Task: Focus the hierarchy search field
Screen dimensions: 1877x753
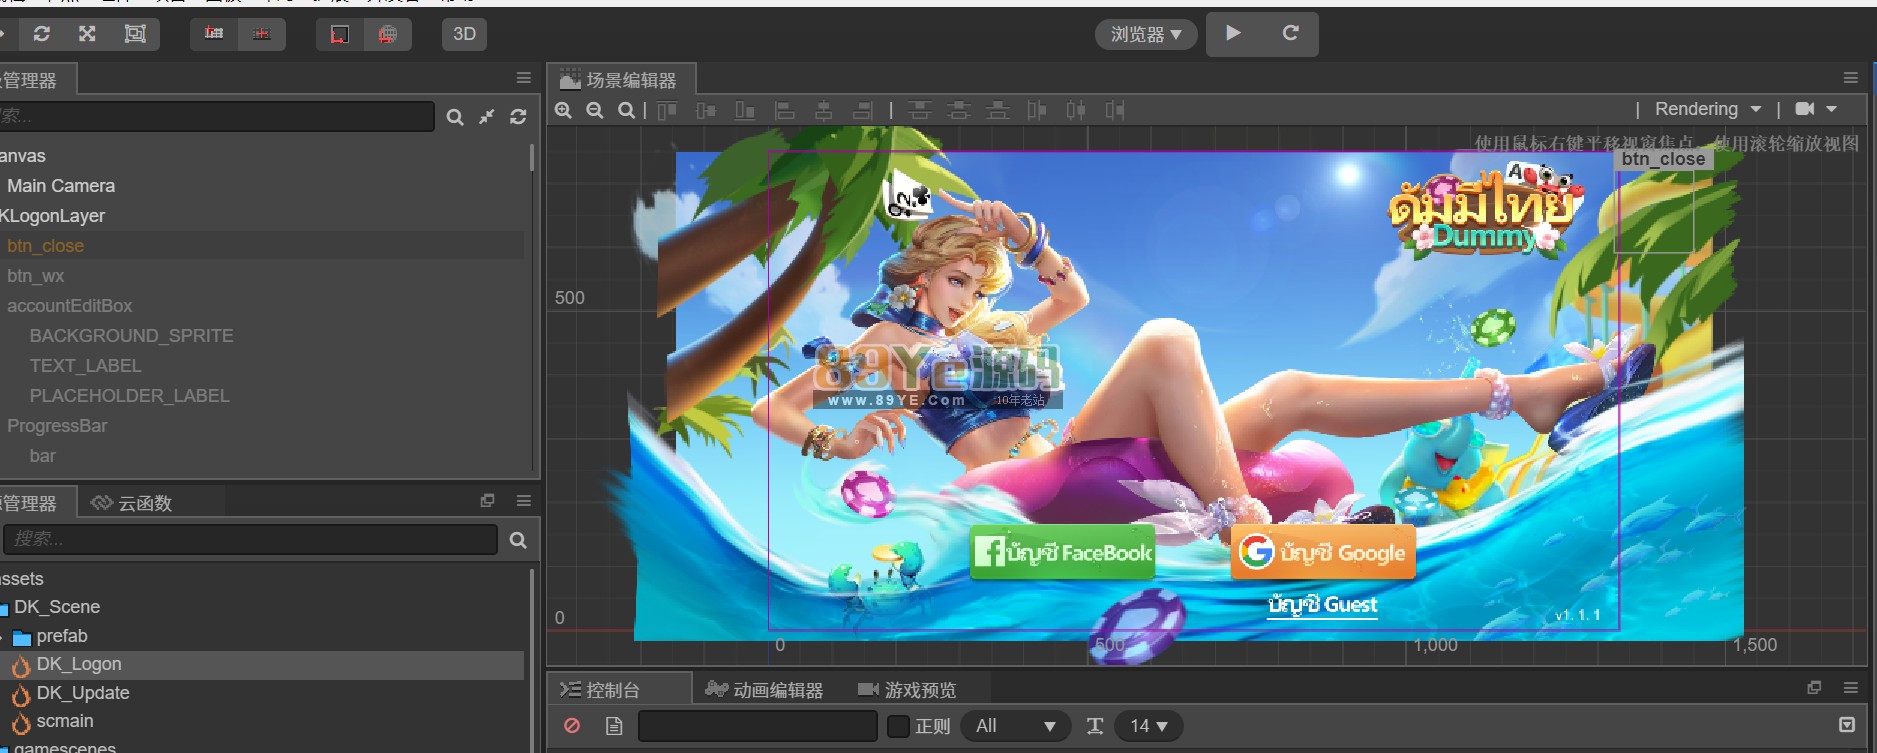Action: coord(216,116)
